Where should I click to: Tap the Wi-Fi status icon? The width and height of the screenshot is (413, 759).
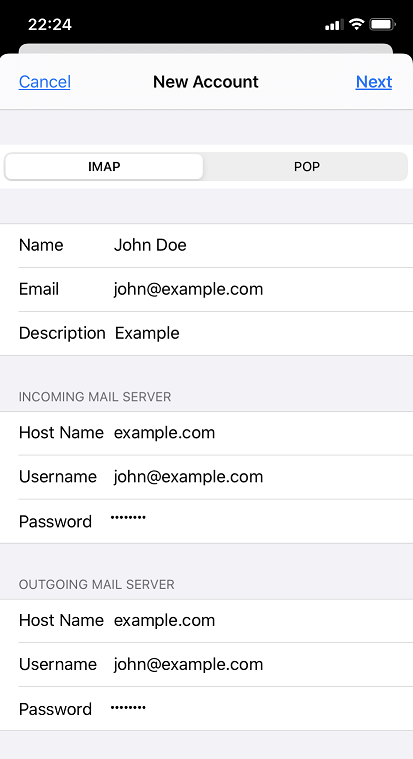click(x=357, y=24)
